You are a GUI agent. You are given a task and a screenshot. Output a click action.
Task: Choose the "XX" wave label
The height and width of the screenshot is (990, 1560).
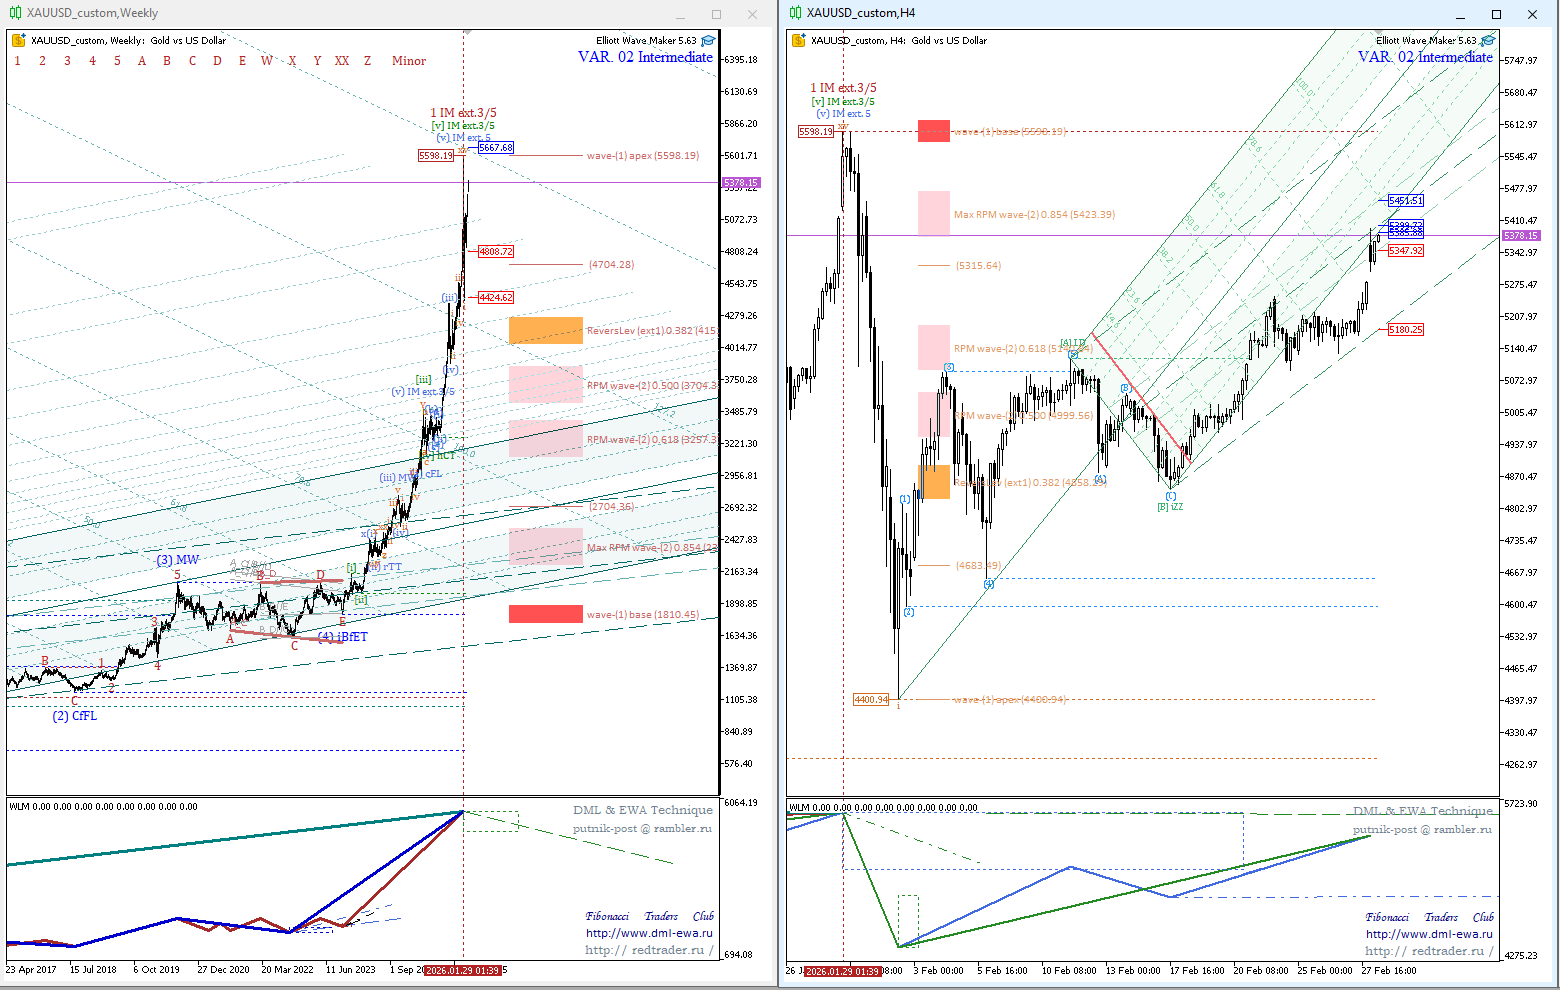[342, 61]
